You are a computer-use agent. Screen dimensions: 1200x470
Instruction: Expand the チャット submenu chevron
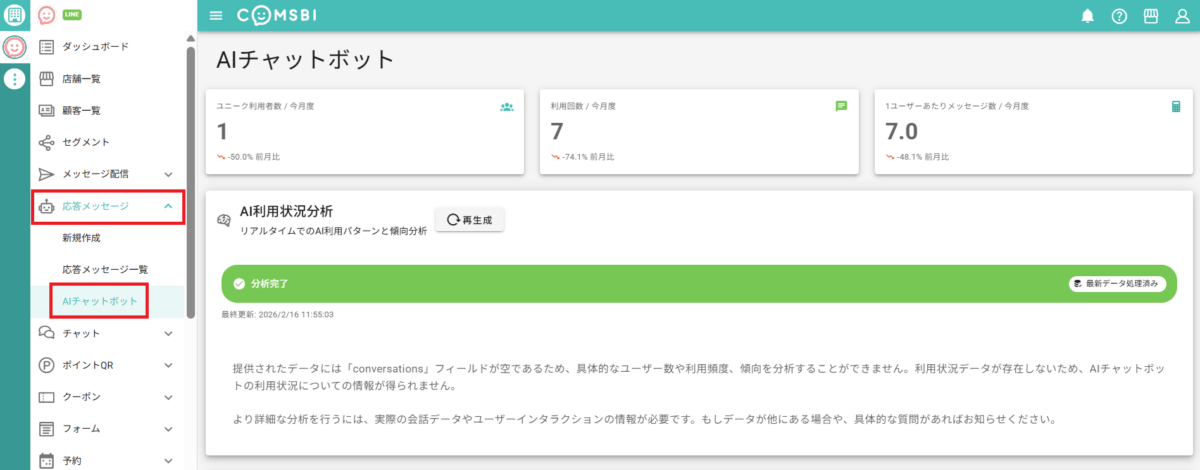(x=168, y=333)
